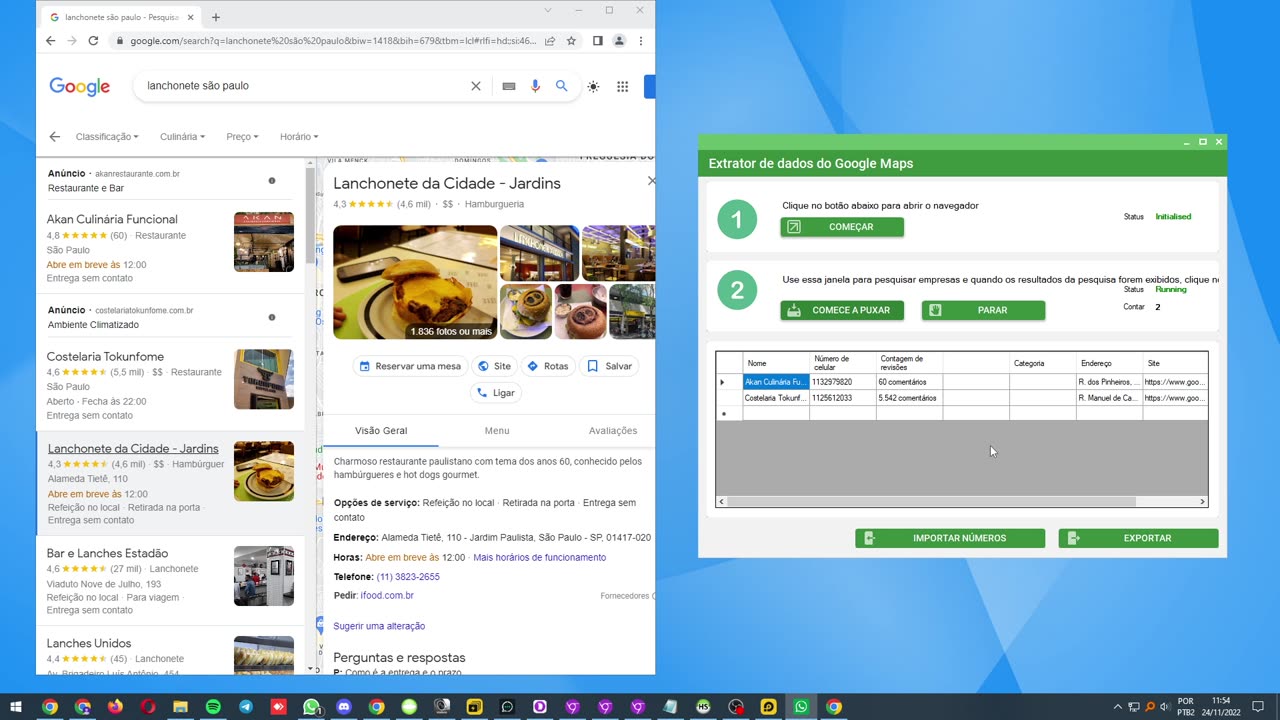Select the browser address bar URL
1280x720 pixels.
(333, 41)
